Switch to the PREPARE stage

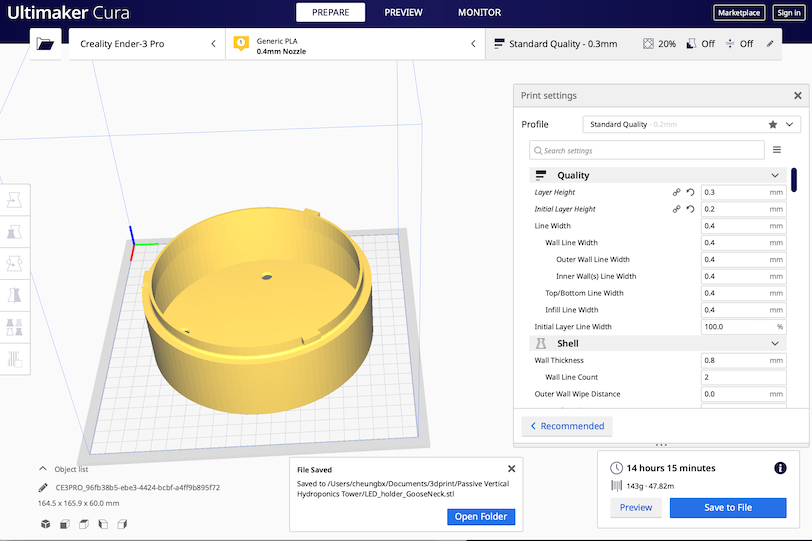pos(330,12)
